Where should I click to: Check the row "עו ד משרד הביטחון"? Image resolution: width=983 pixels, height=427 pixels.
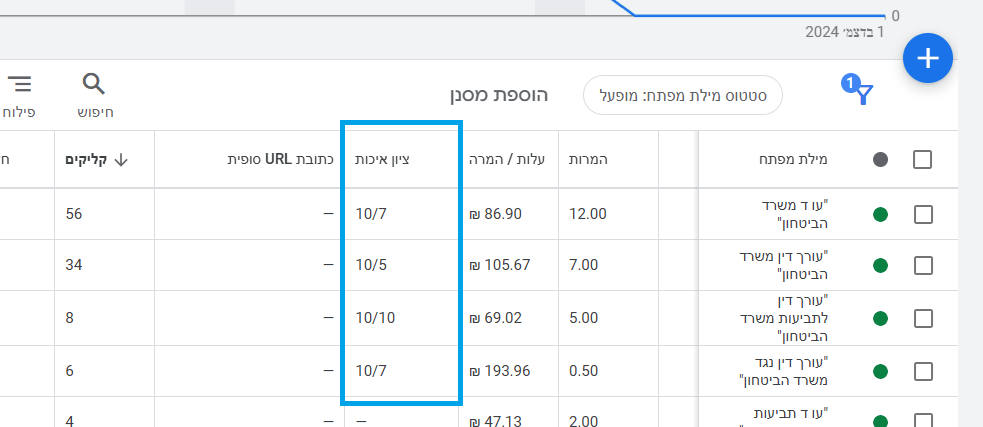point(923,215)
